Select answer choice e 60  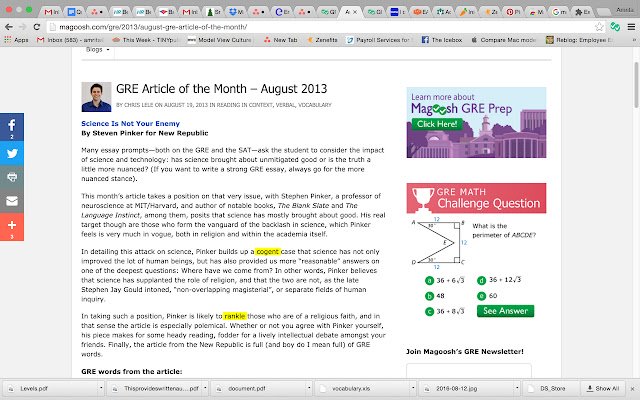click(x=487, y=296)
